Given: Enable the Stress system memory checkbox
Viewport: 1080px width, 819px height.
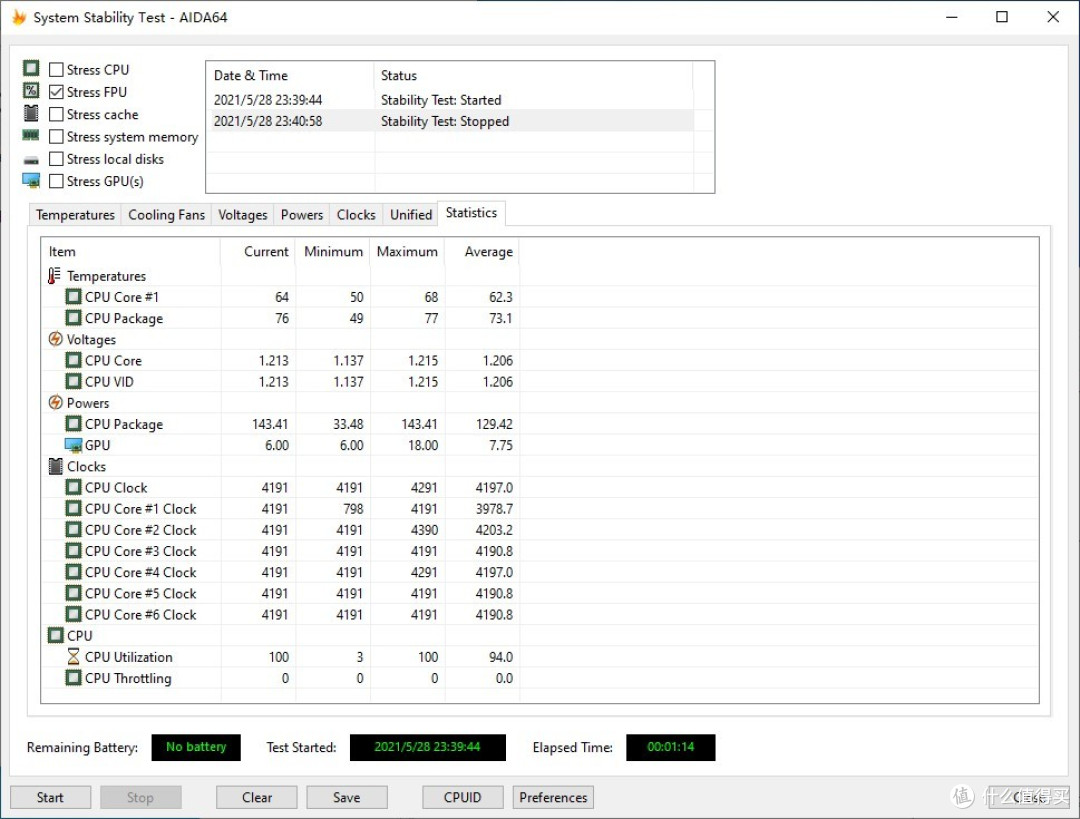Looking at the screenshot, I should [56, 136].
